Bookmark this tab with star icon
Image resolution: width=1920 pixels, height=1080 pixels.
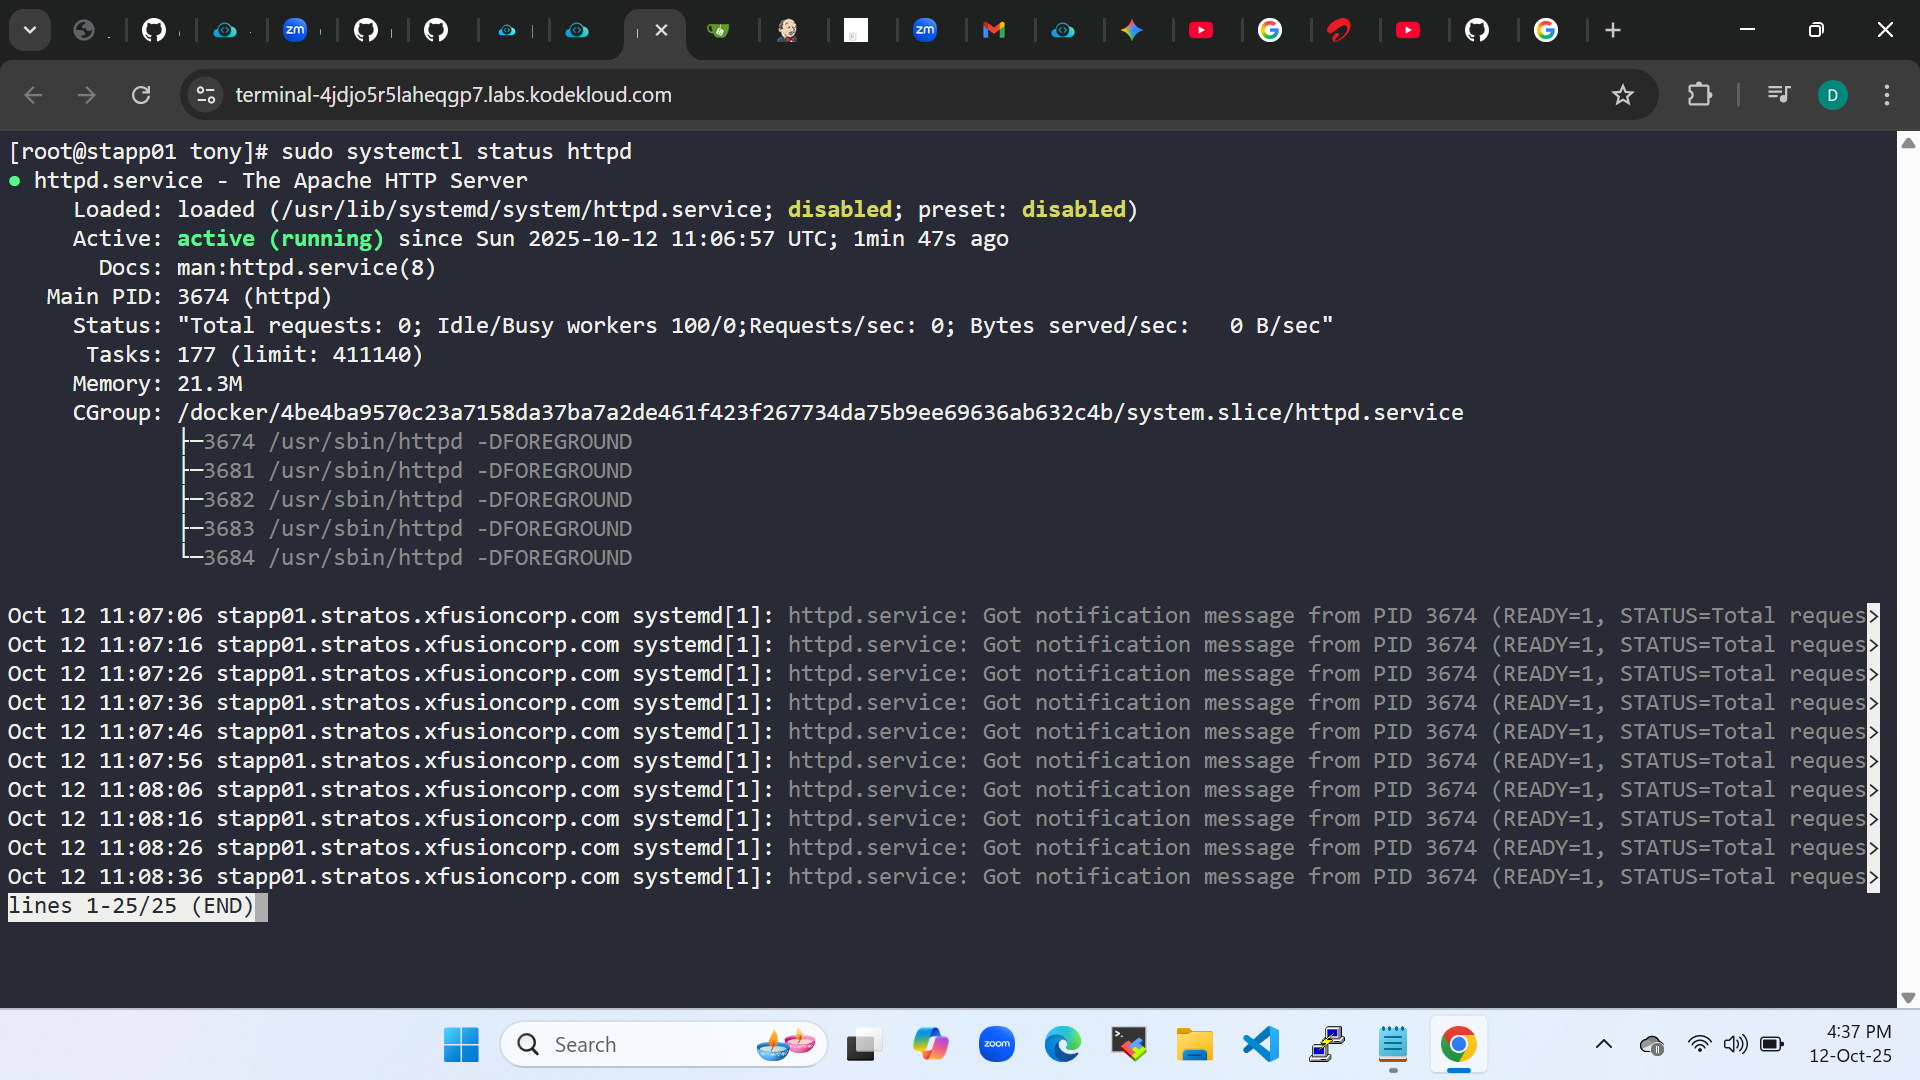(1622, 95)
